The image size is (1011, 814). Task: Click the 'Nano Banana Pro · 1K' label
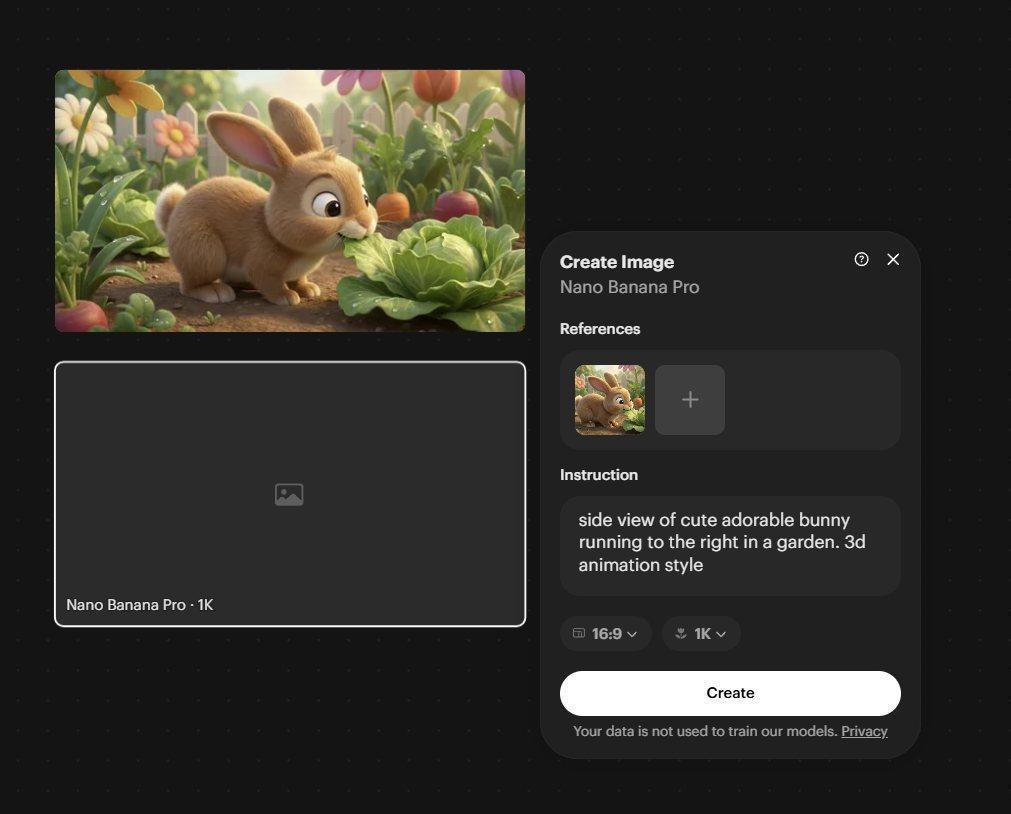click(140, 604)
